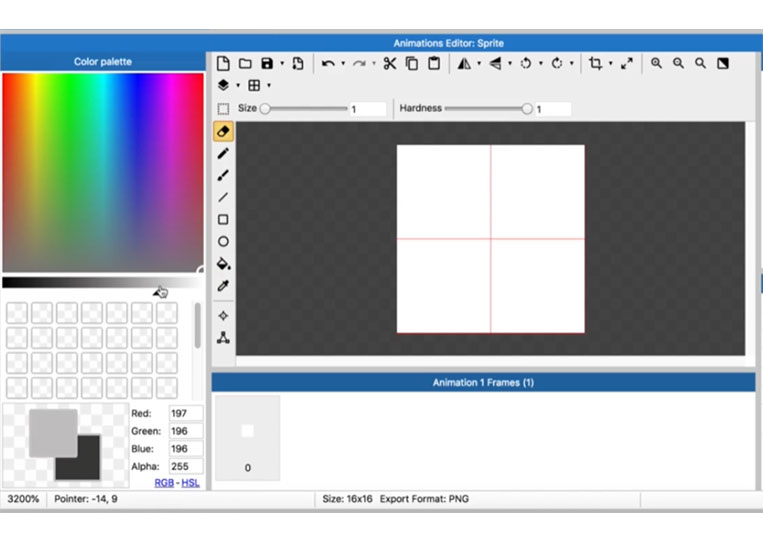The image size is (763, 541).
Task: Expand the Save options dropdown arrow
Action: tap(282, 63)
